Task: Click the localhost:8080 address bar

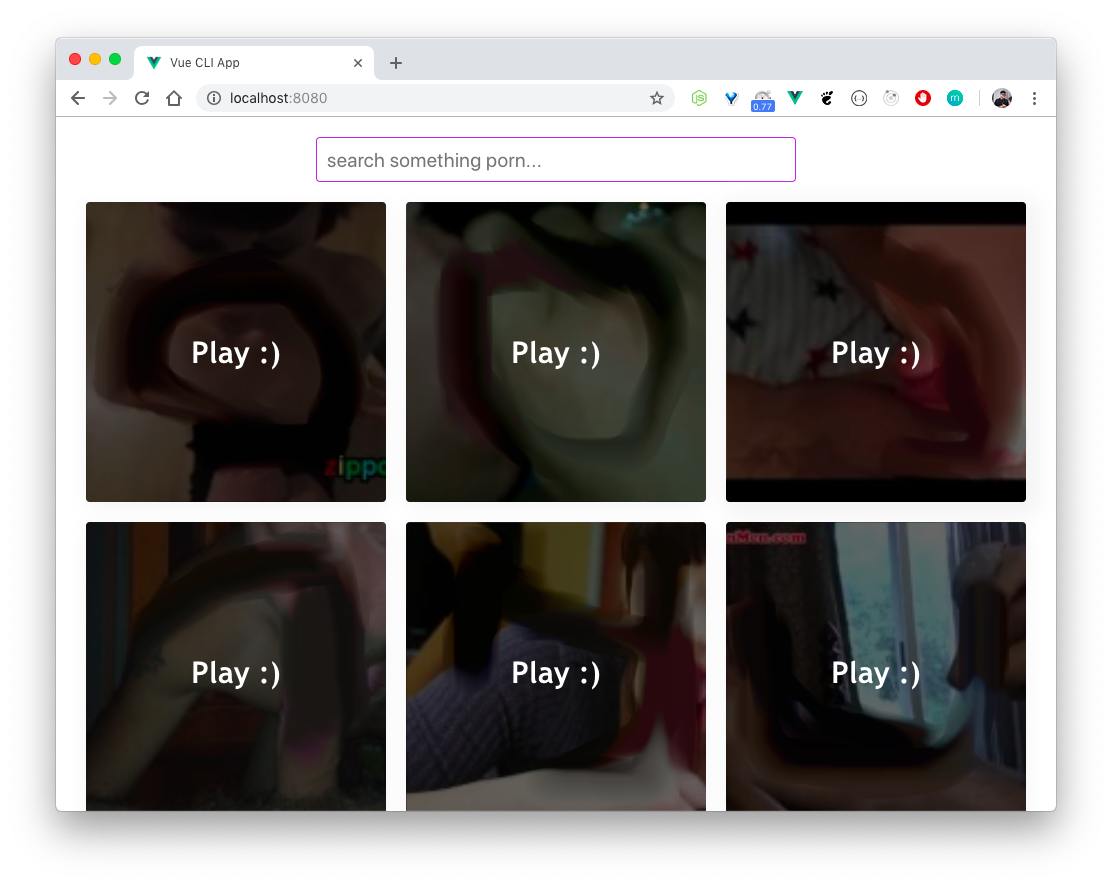Action: tap(433, 98)
